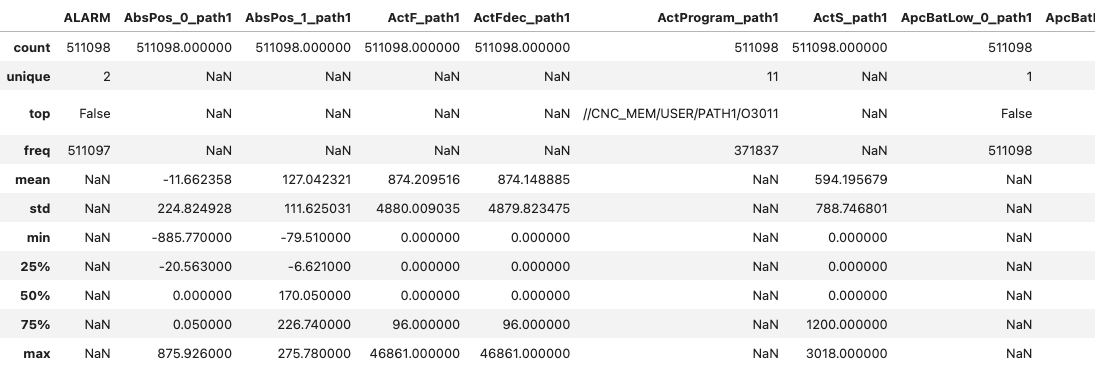Click the AbsPos_1_path1 column header

[x=298, y=17]
